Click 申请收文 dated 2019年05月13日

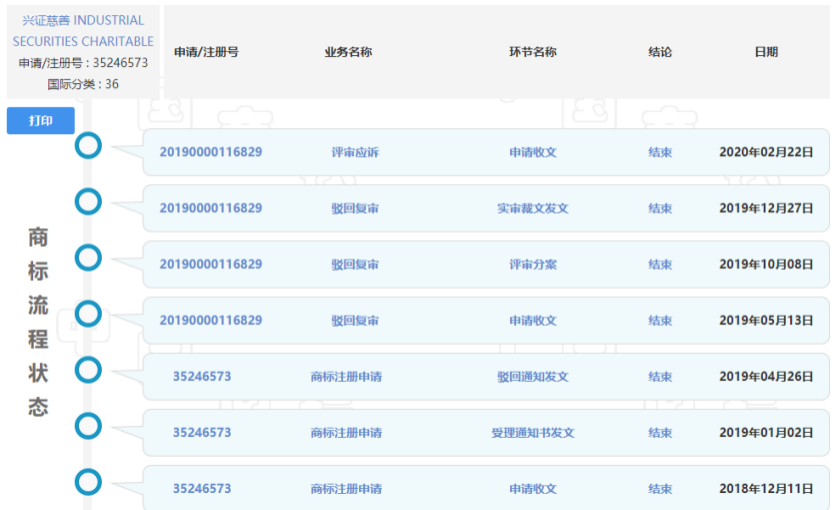click(533, 321)
